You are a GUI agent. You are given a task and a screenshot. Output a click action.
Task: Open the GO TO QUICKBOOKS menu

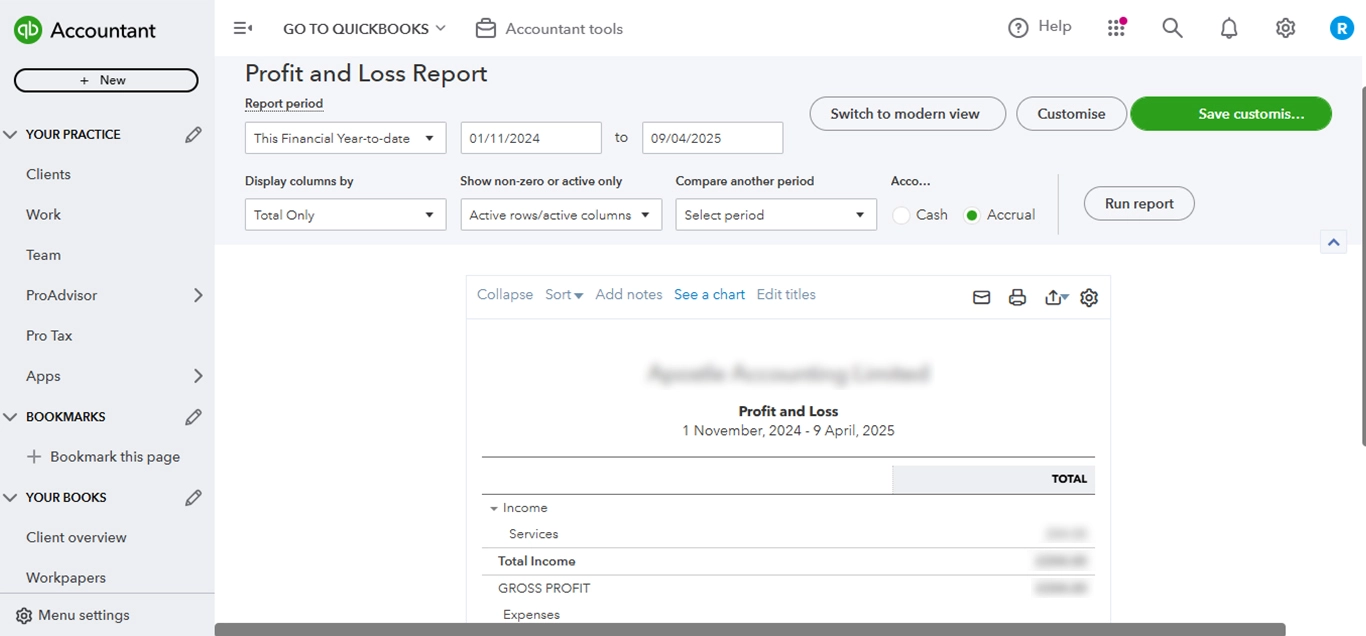pos(363,28)
